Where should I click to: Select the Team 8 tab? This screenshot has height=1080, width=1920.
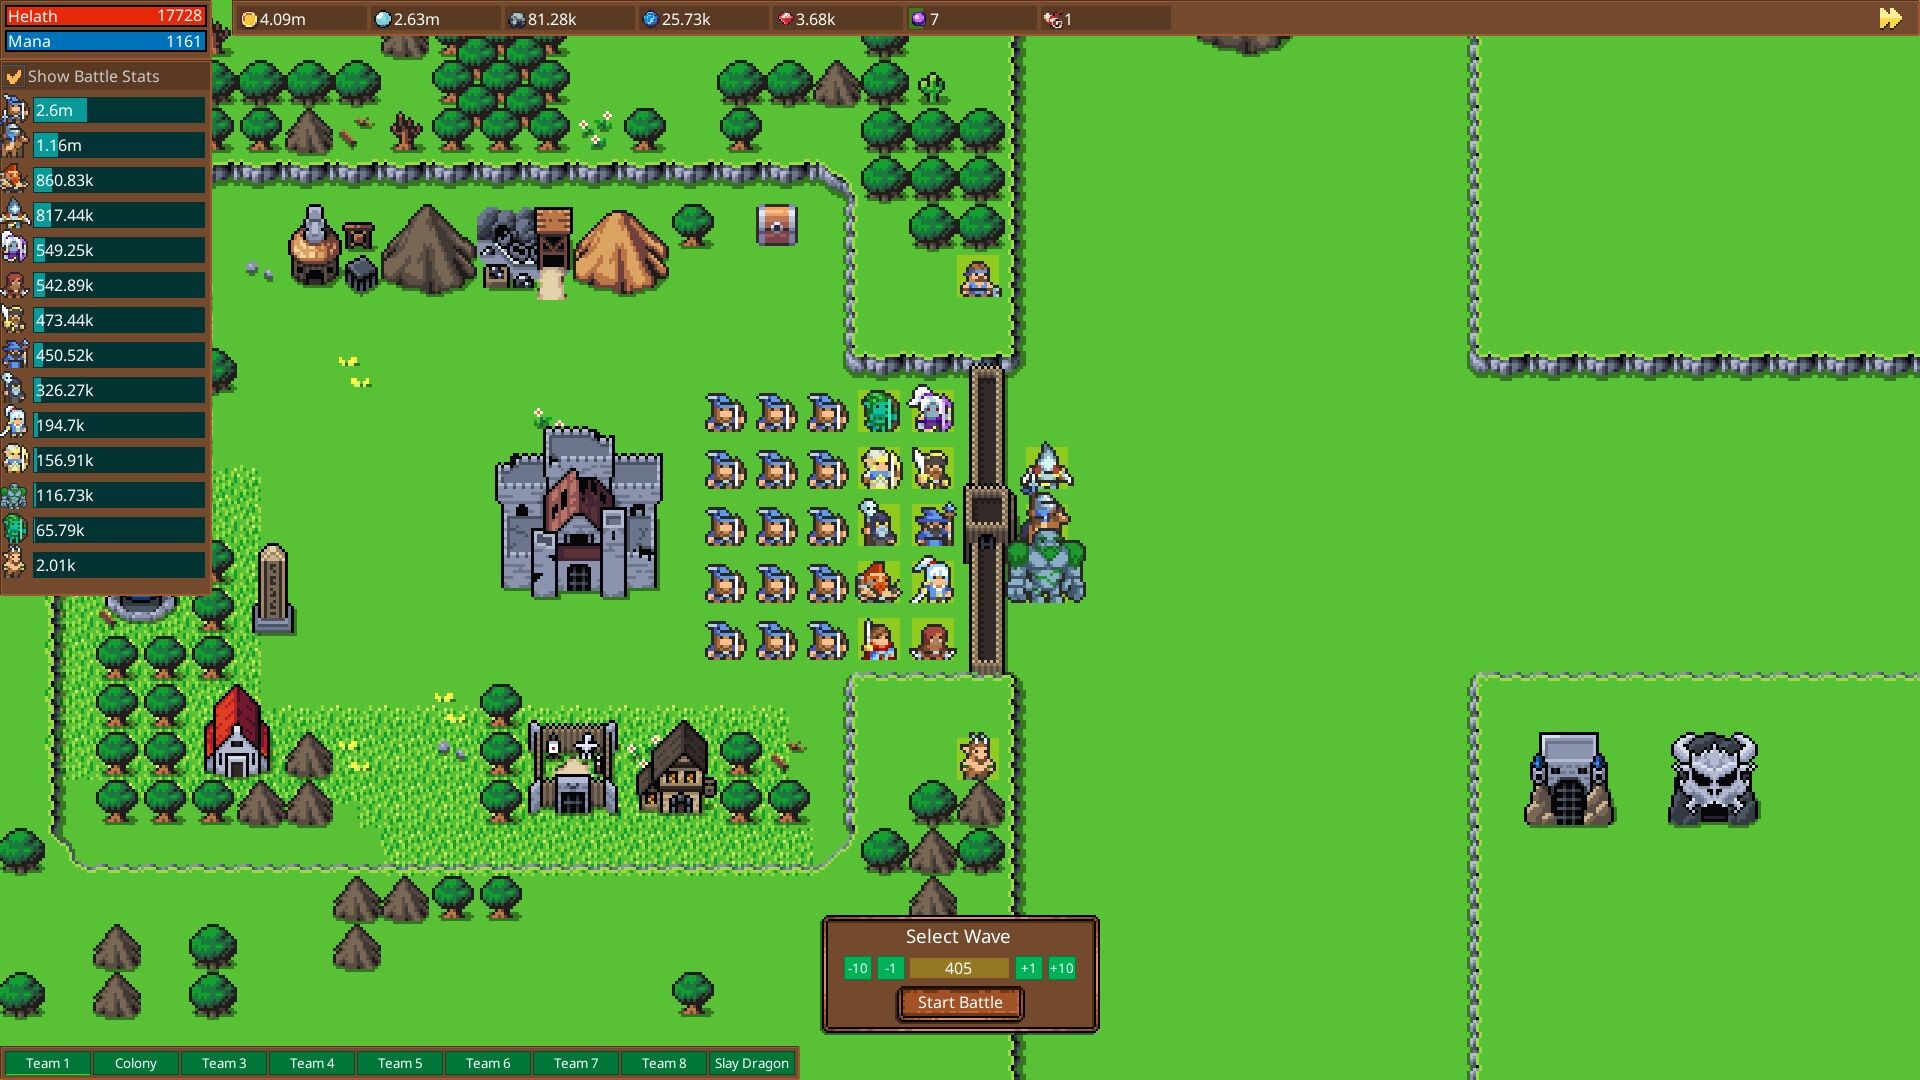coord(663,1063)
